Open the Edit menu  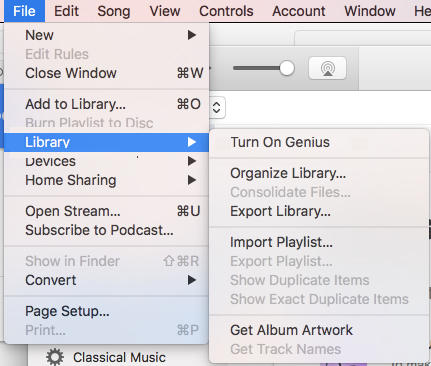click(66, 11)
